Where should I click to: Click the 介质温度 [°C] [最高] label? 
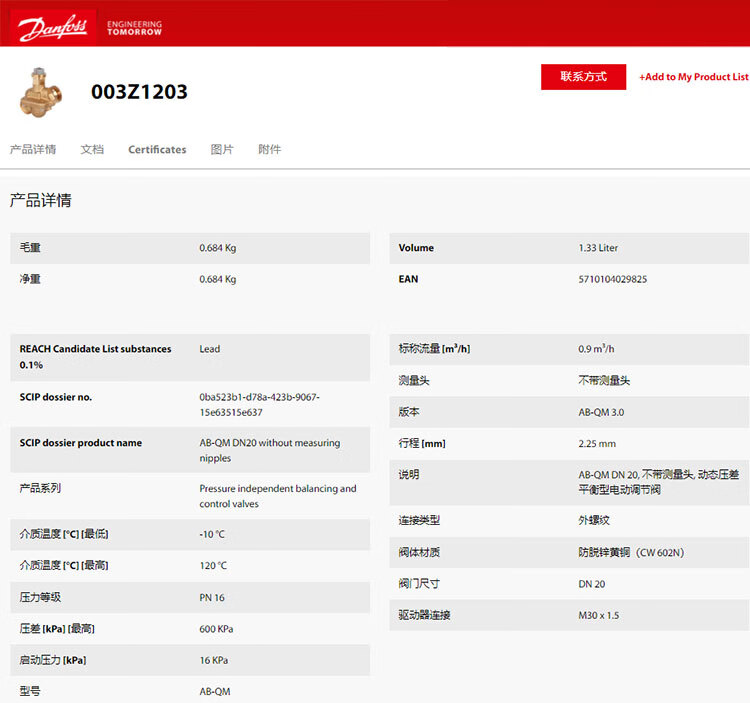[x=64, y=565]
